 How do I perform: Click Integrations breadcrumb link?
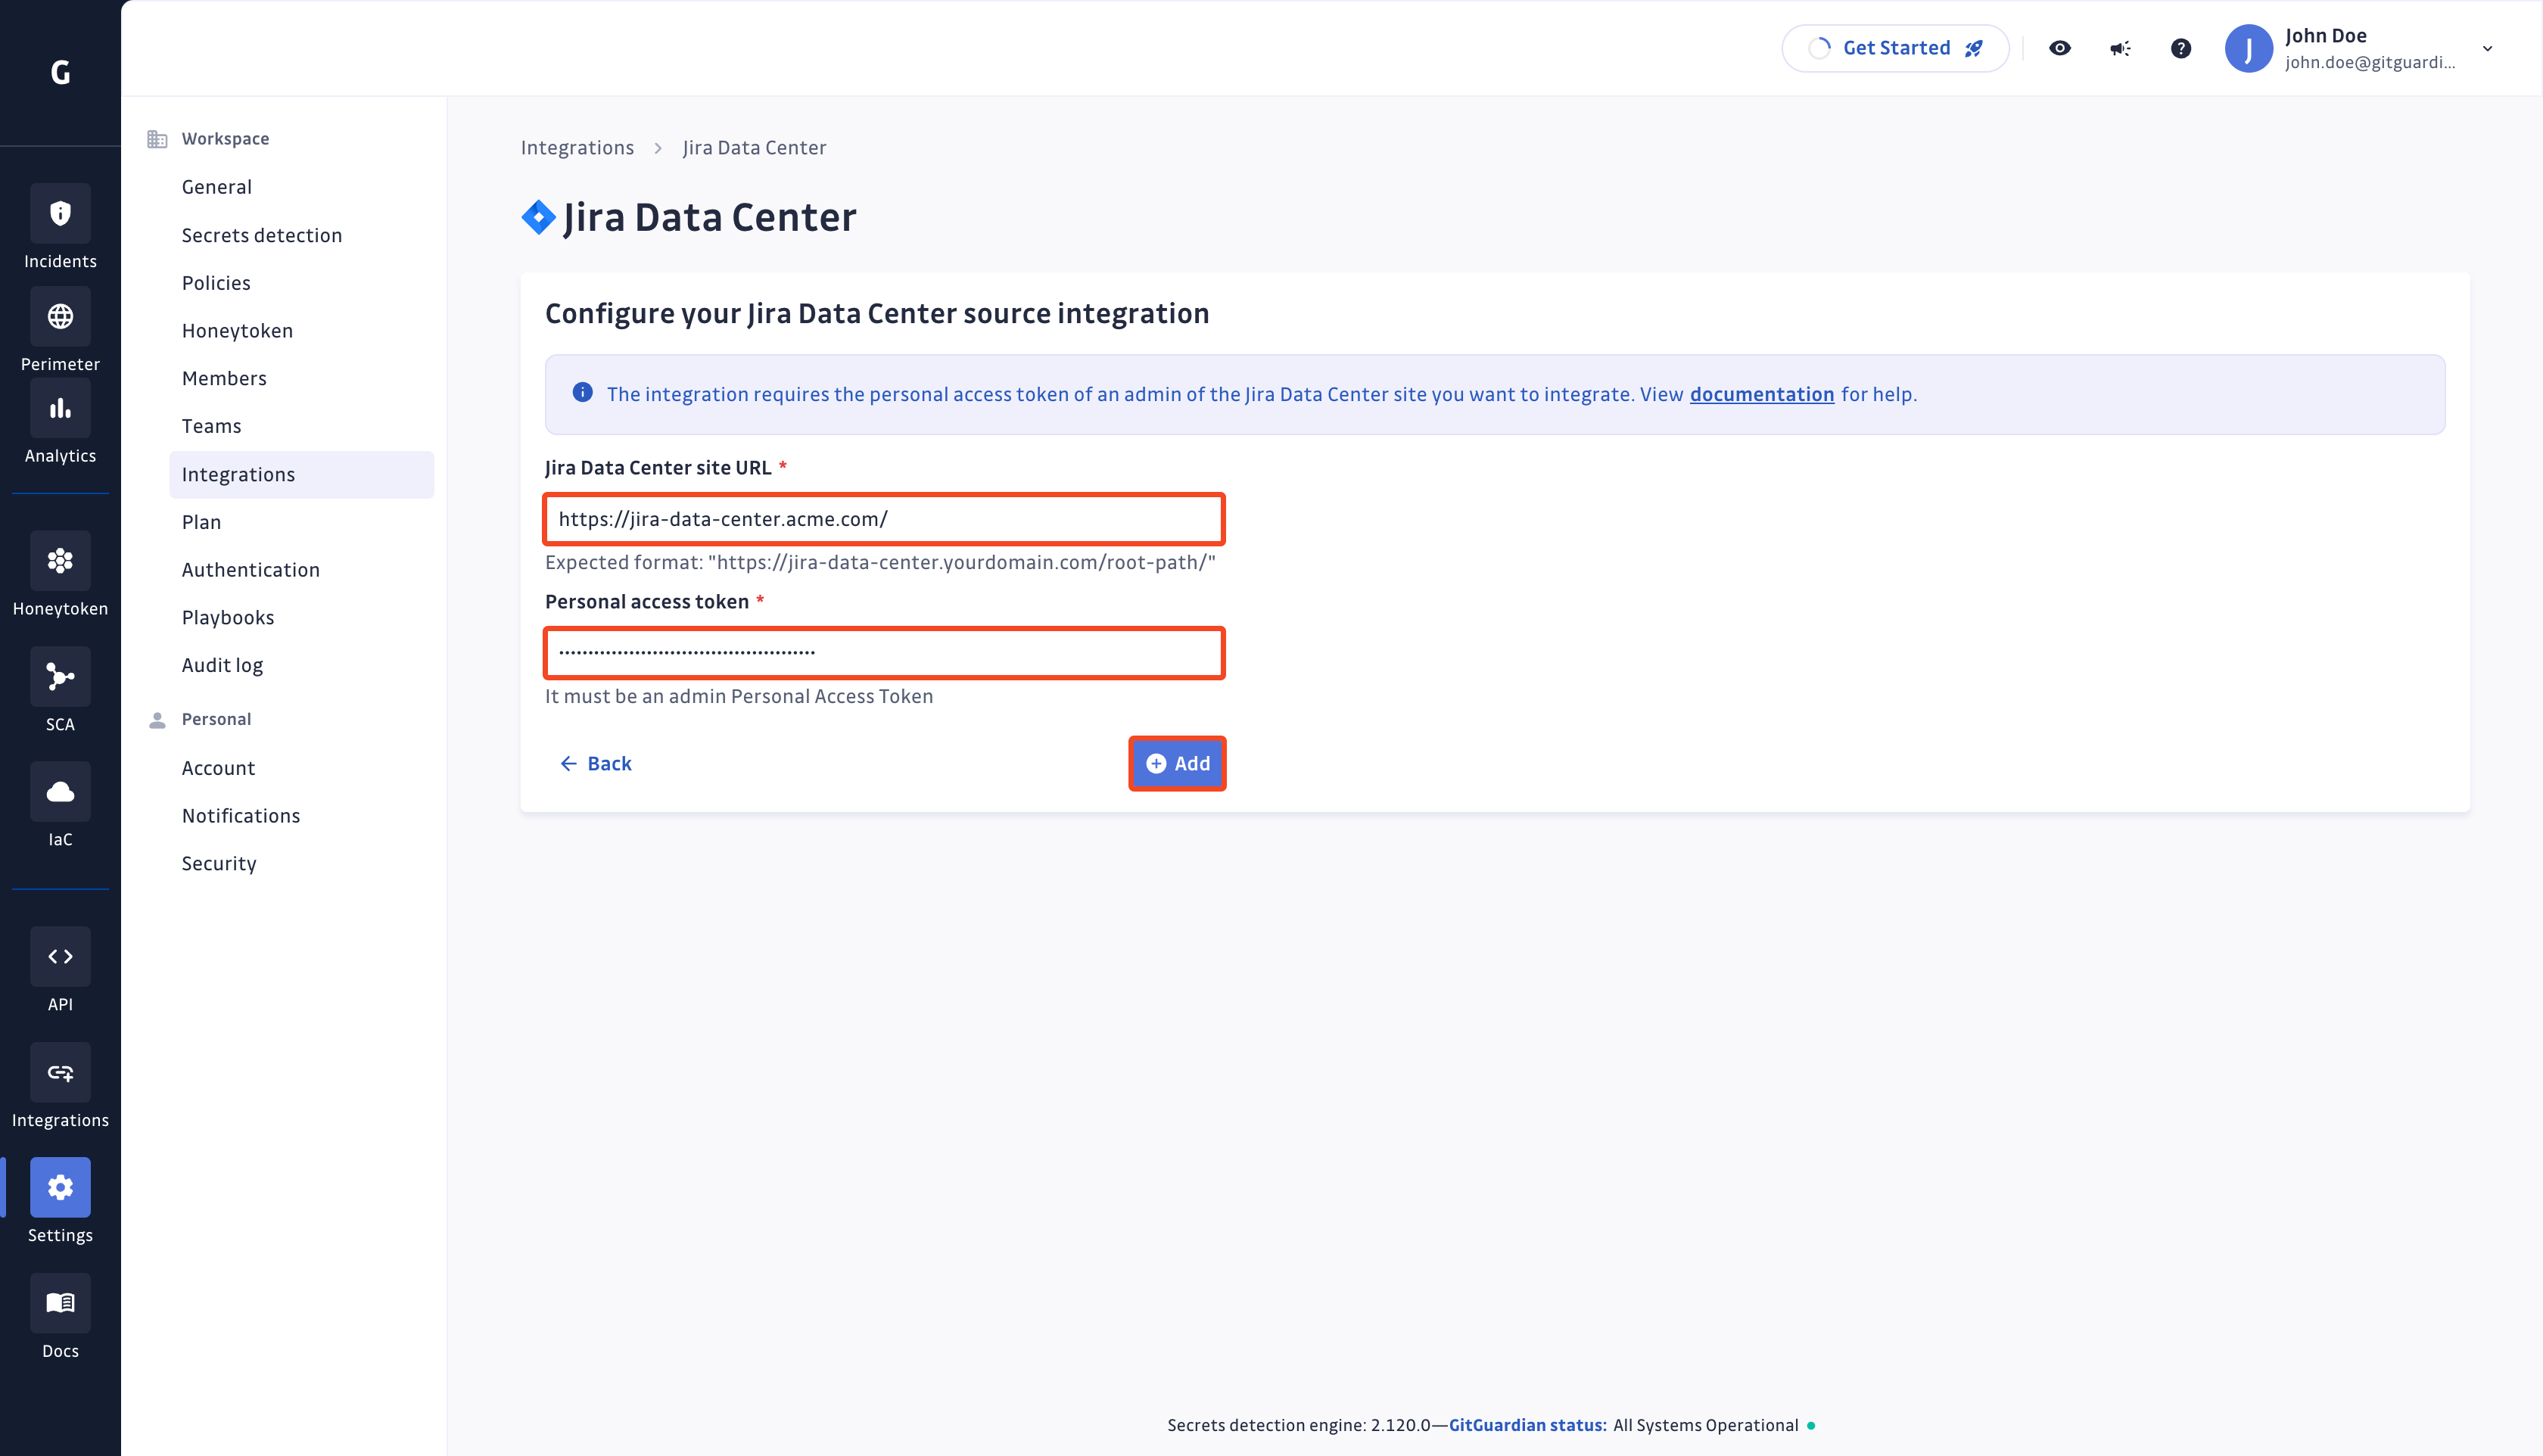(577, 148)
